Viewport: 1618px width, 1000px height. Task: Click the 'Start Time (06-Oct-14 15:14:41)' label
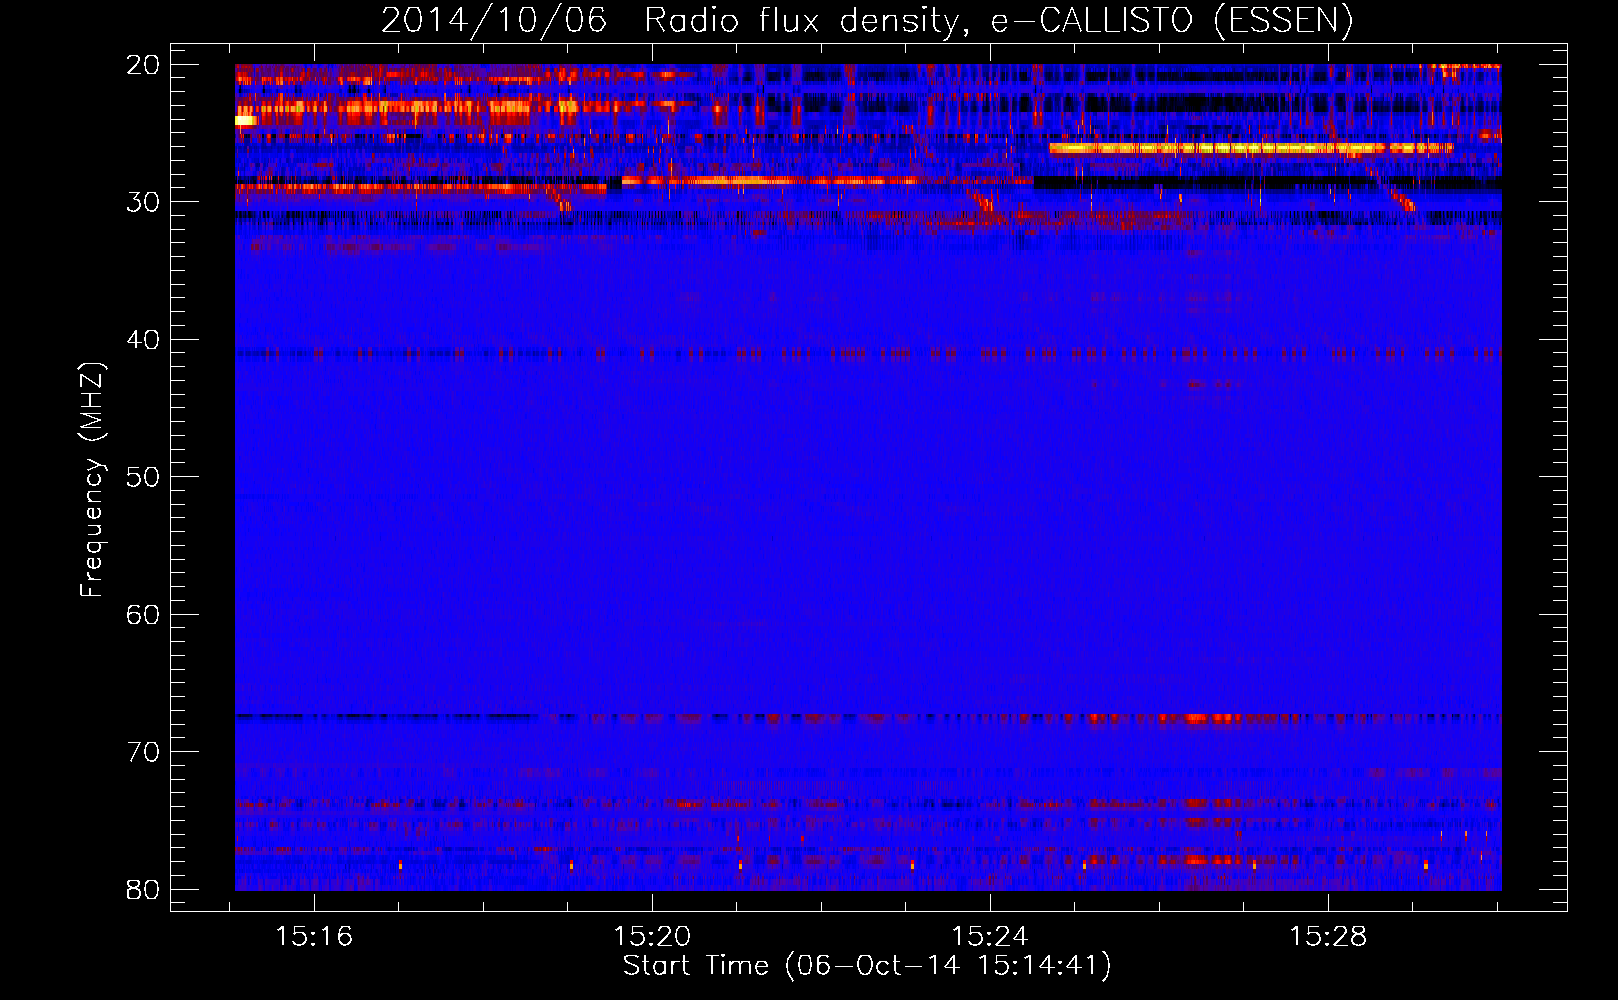tap(867, 966)
